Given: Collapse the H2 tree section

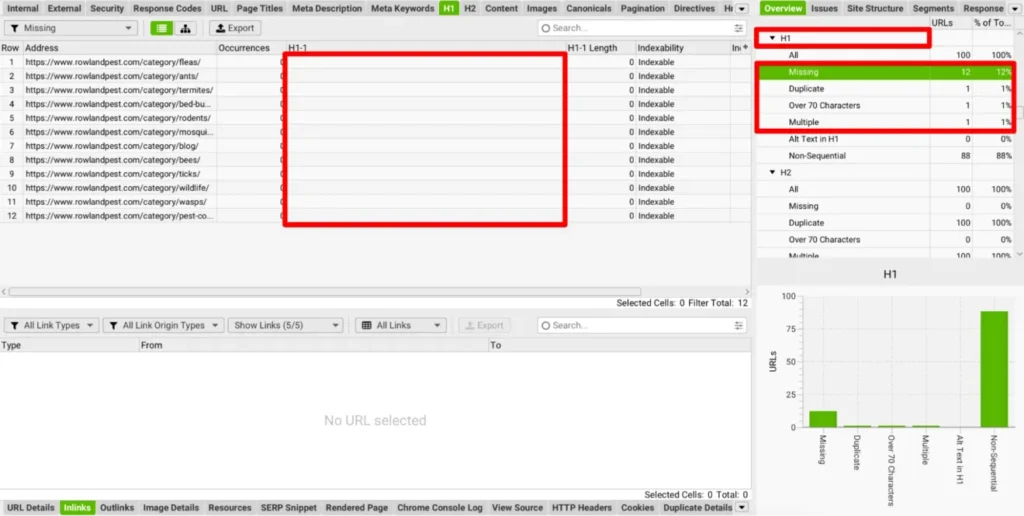Looking at the screenshot, I should click(772, 172).
